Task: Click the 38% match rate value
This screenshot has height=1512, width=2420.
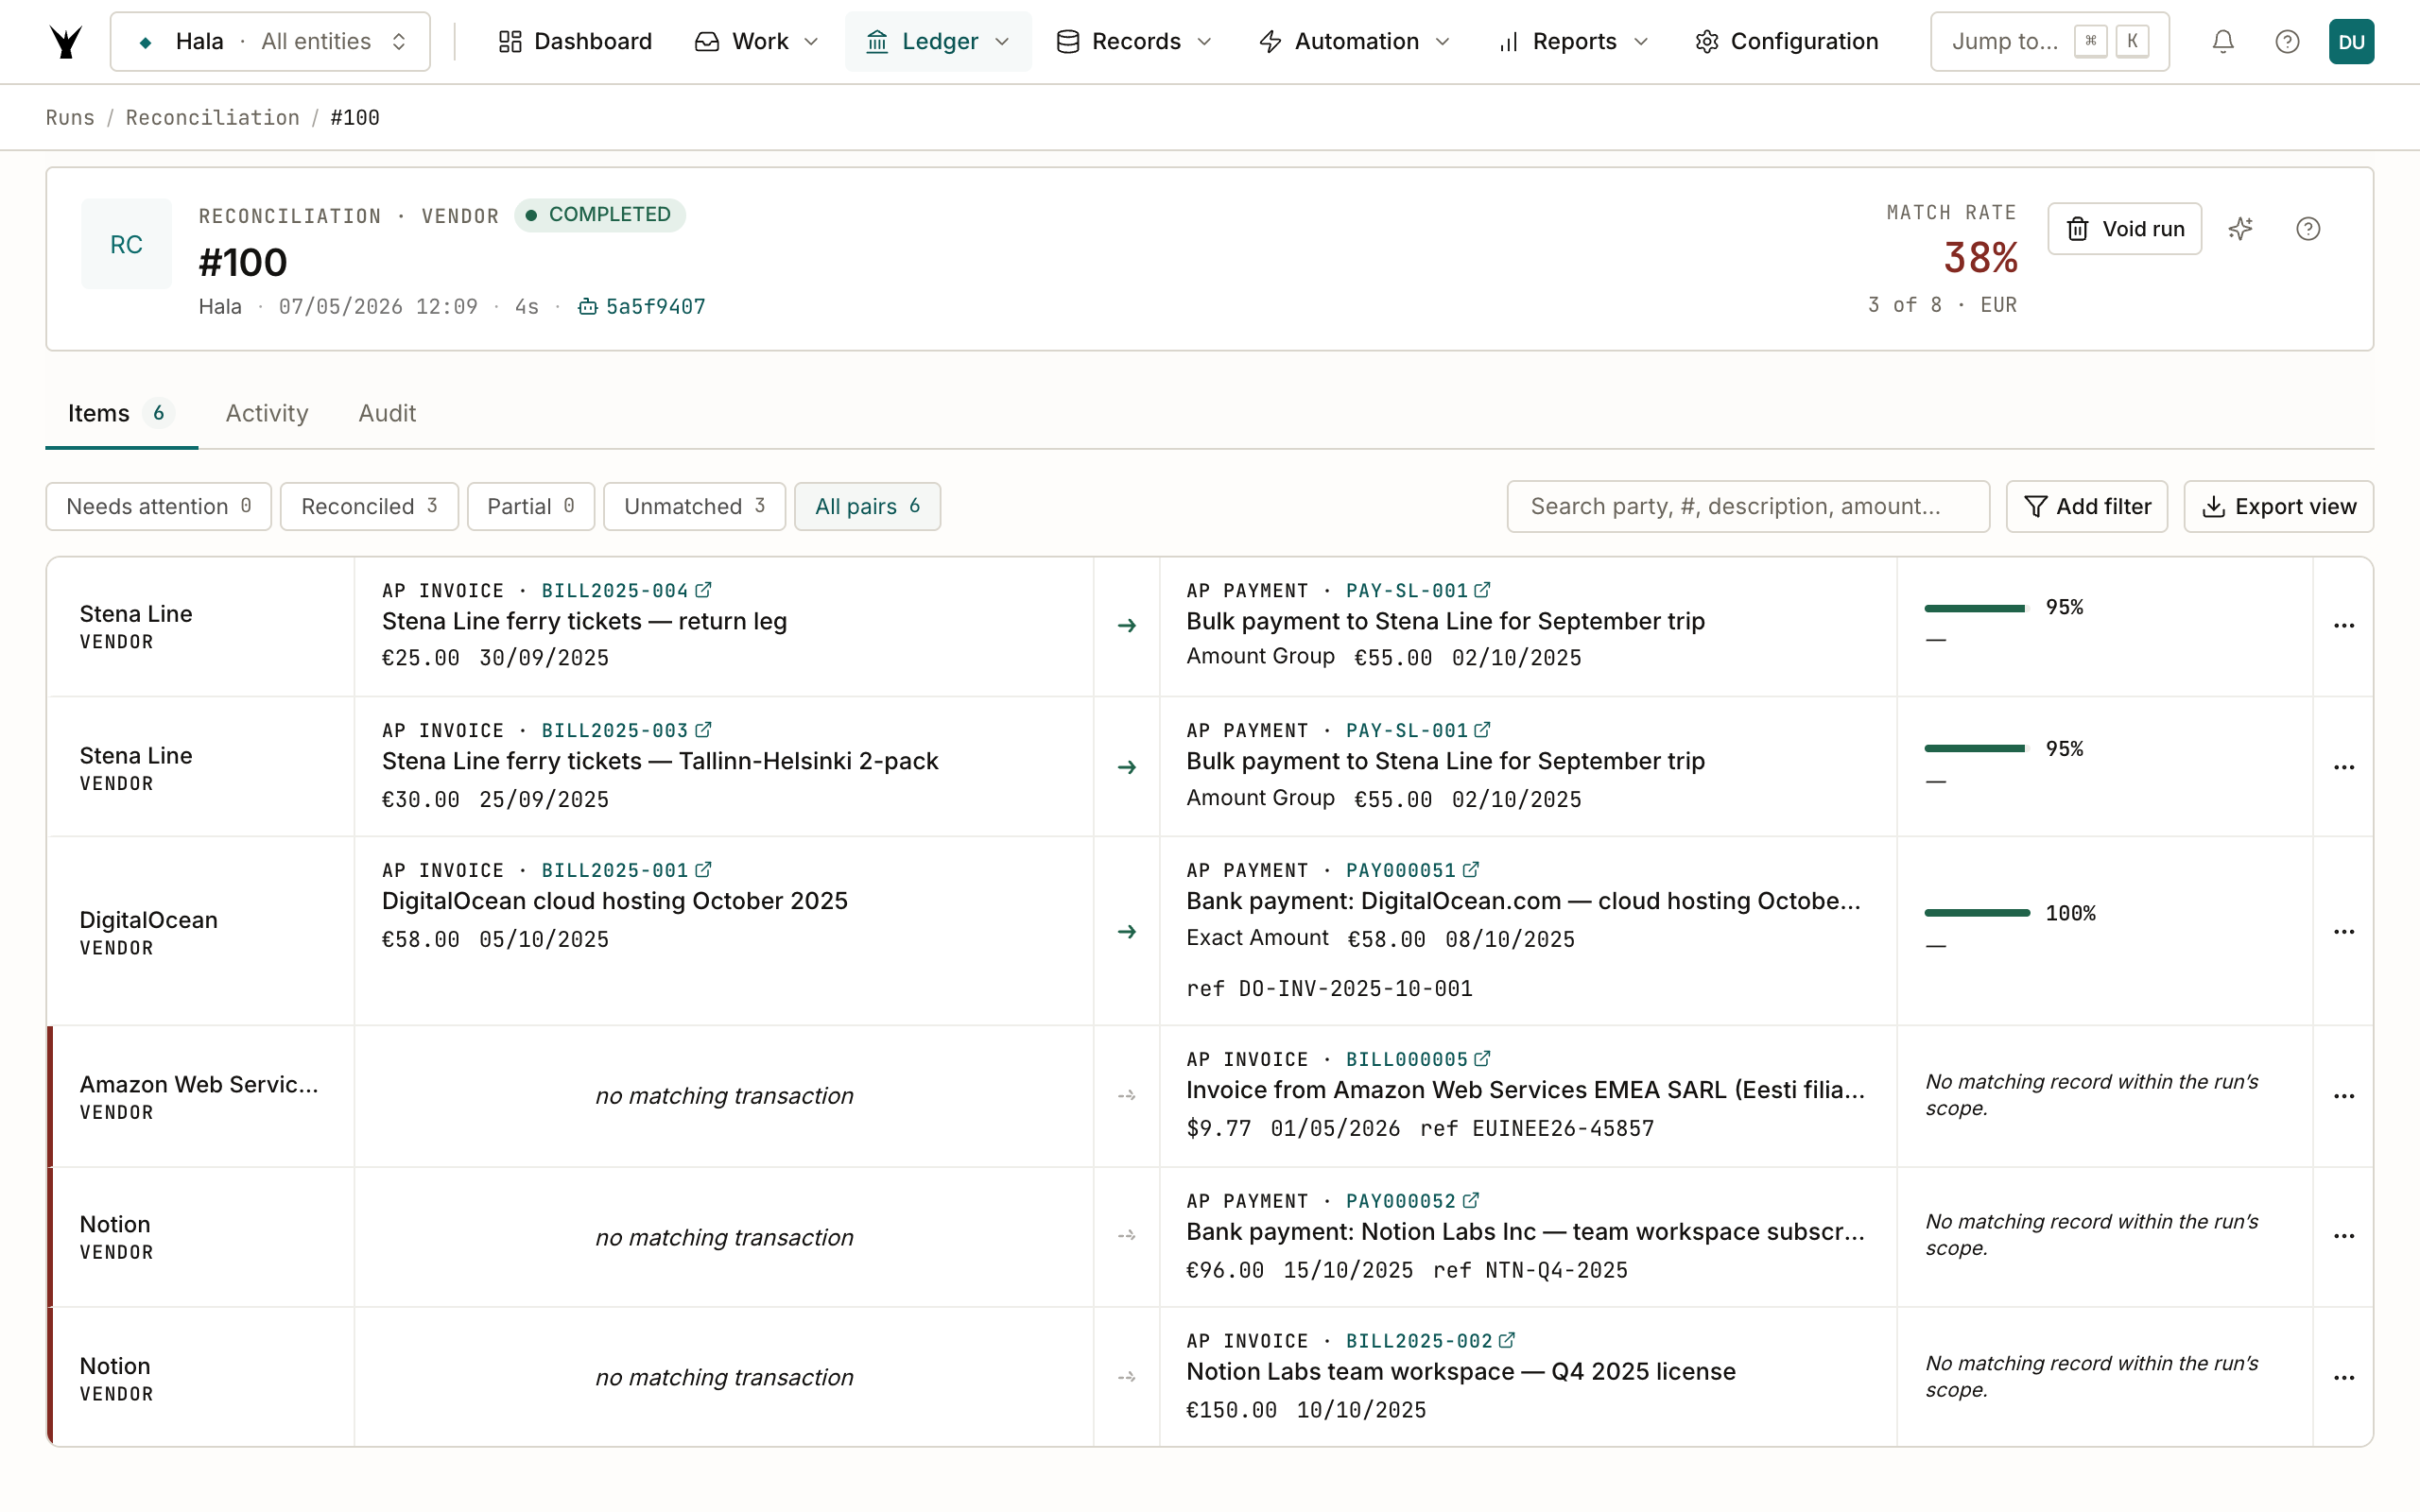Action: click(x=1980, y=258)
